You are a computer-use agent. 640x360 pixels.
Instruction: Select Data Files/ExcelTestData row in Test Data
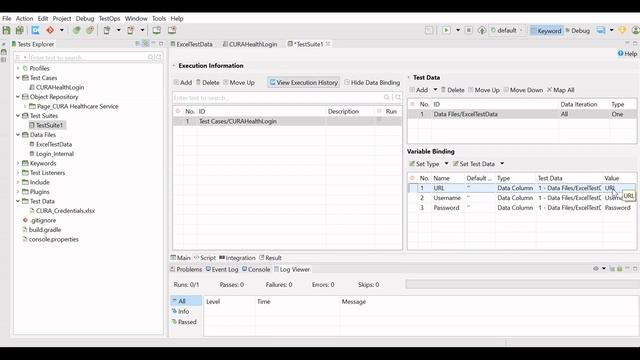point(522,114)
